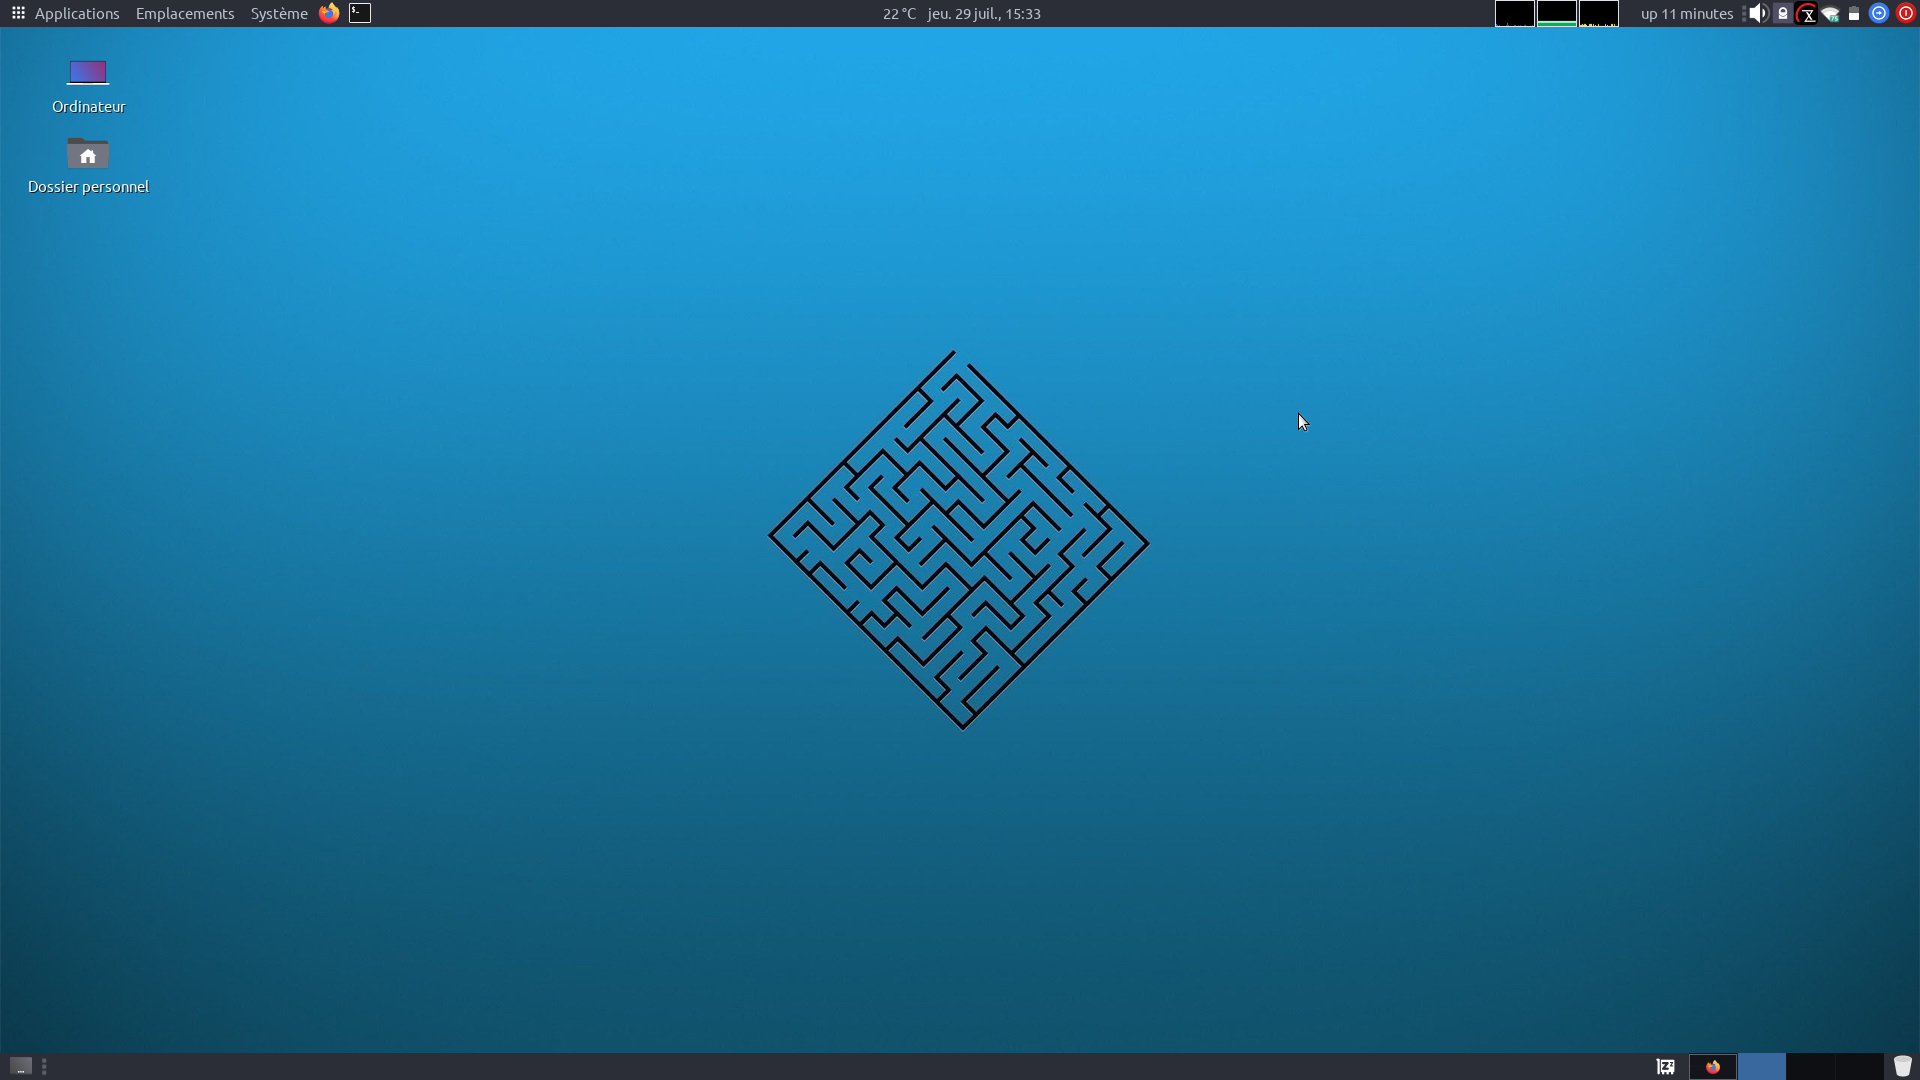
Task: Click the volume speaker icon
Action: click(1758, 13)
